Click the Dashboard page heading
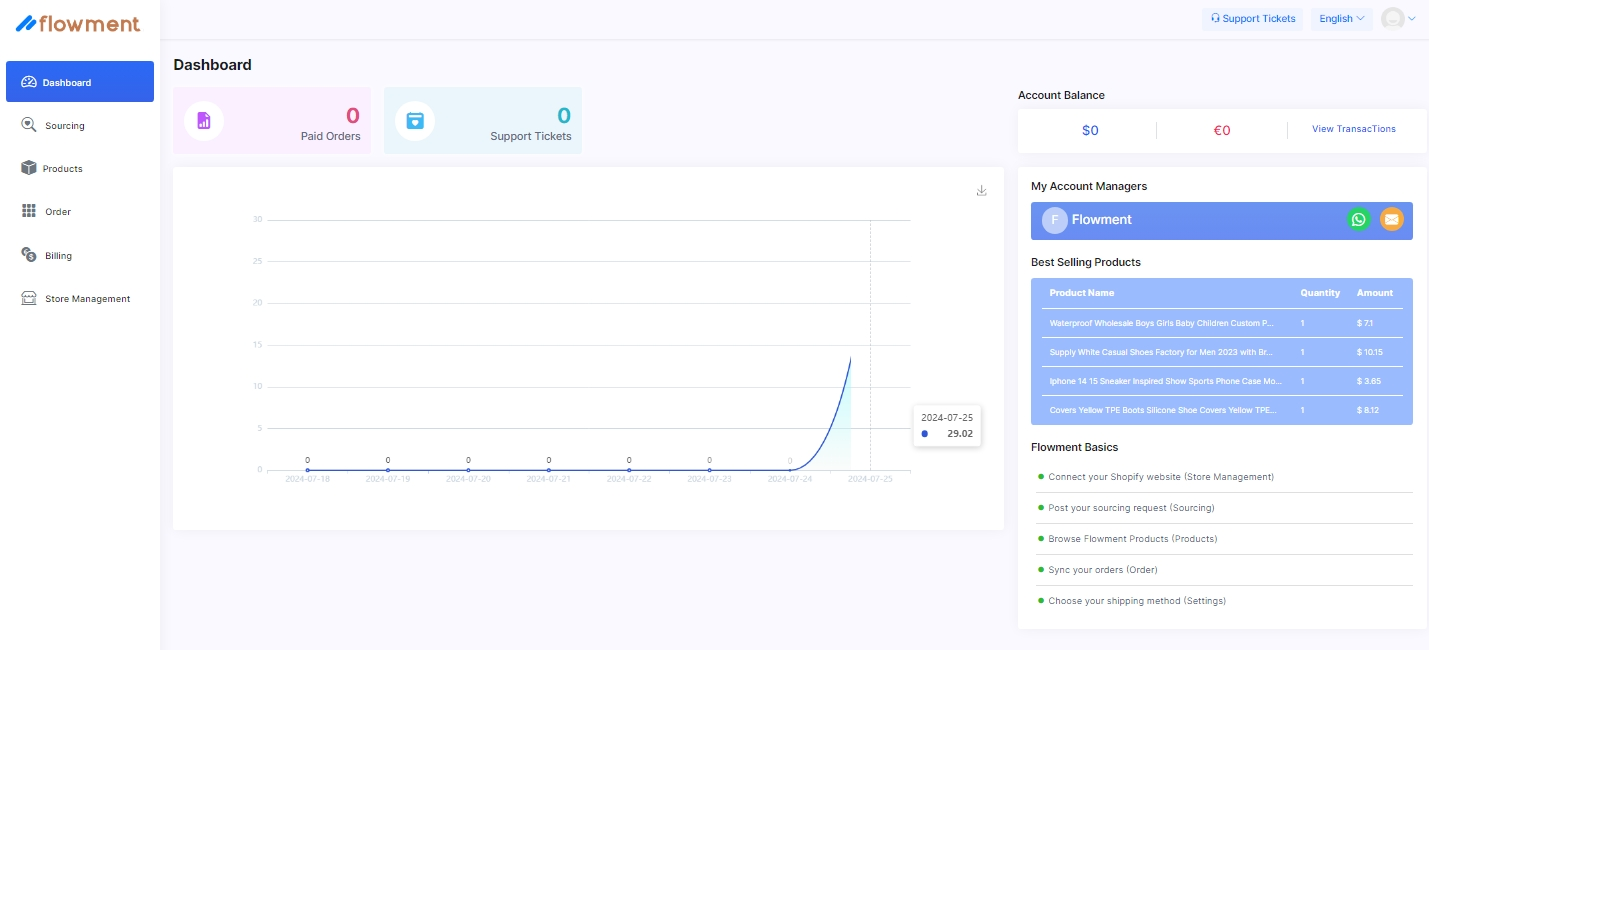The width and height of the screenshot is (1600, 900). click(x=212, y=65)
